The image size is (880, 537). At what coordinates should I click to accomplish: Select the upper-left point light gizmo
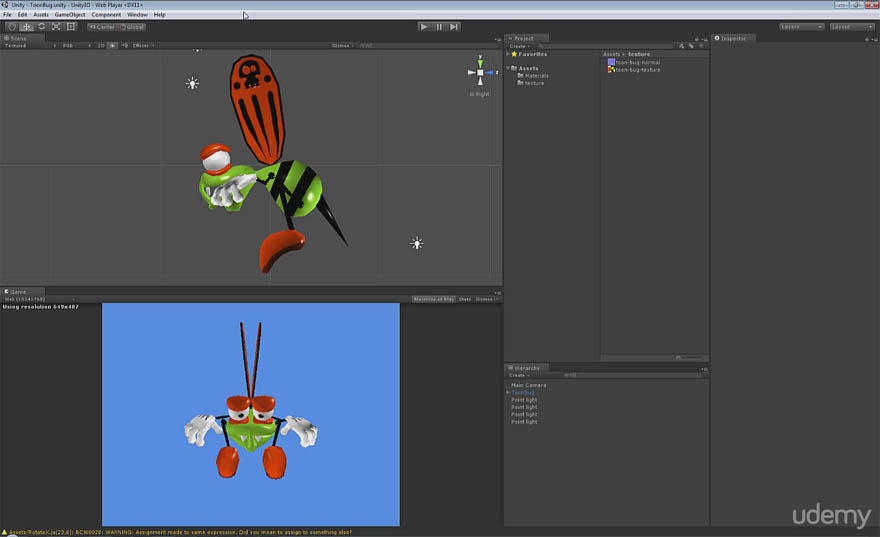[x=192, y=84]
